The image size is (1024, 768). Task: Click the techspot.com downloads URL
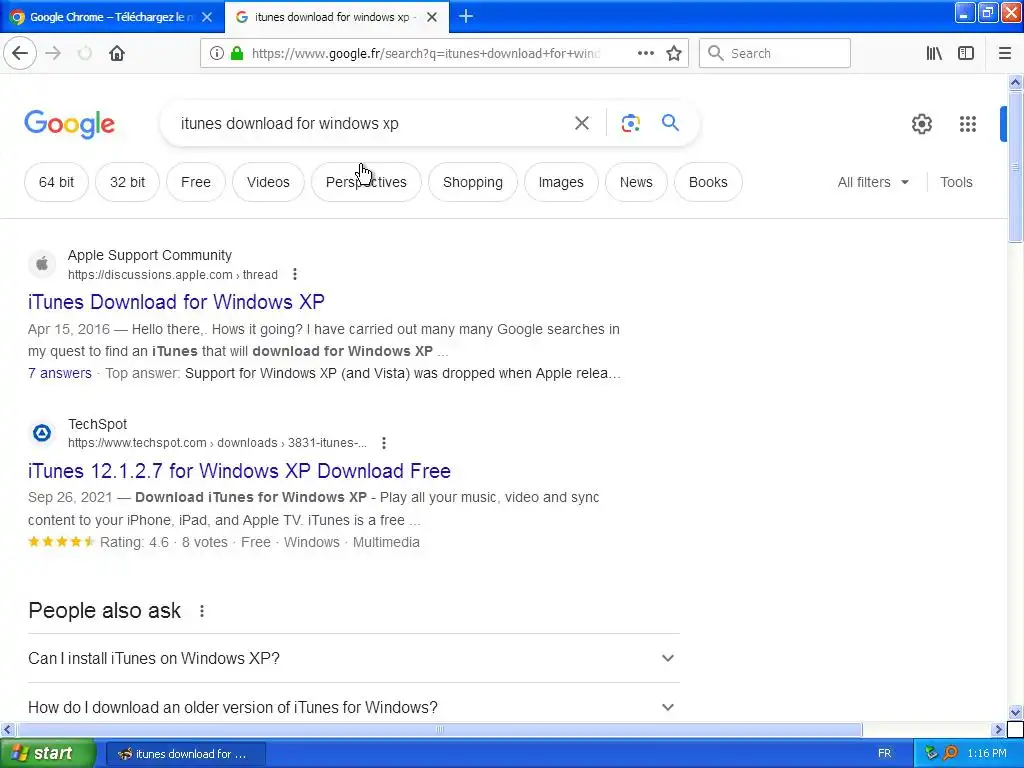click(x=217, y=443)
